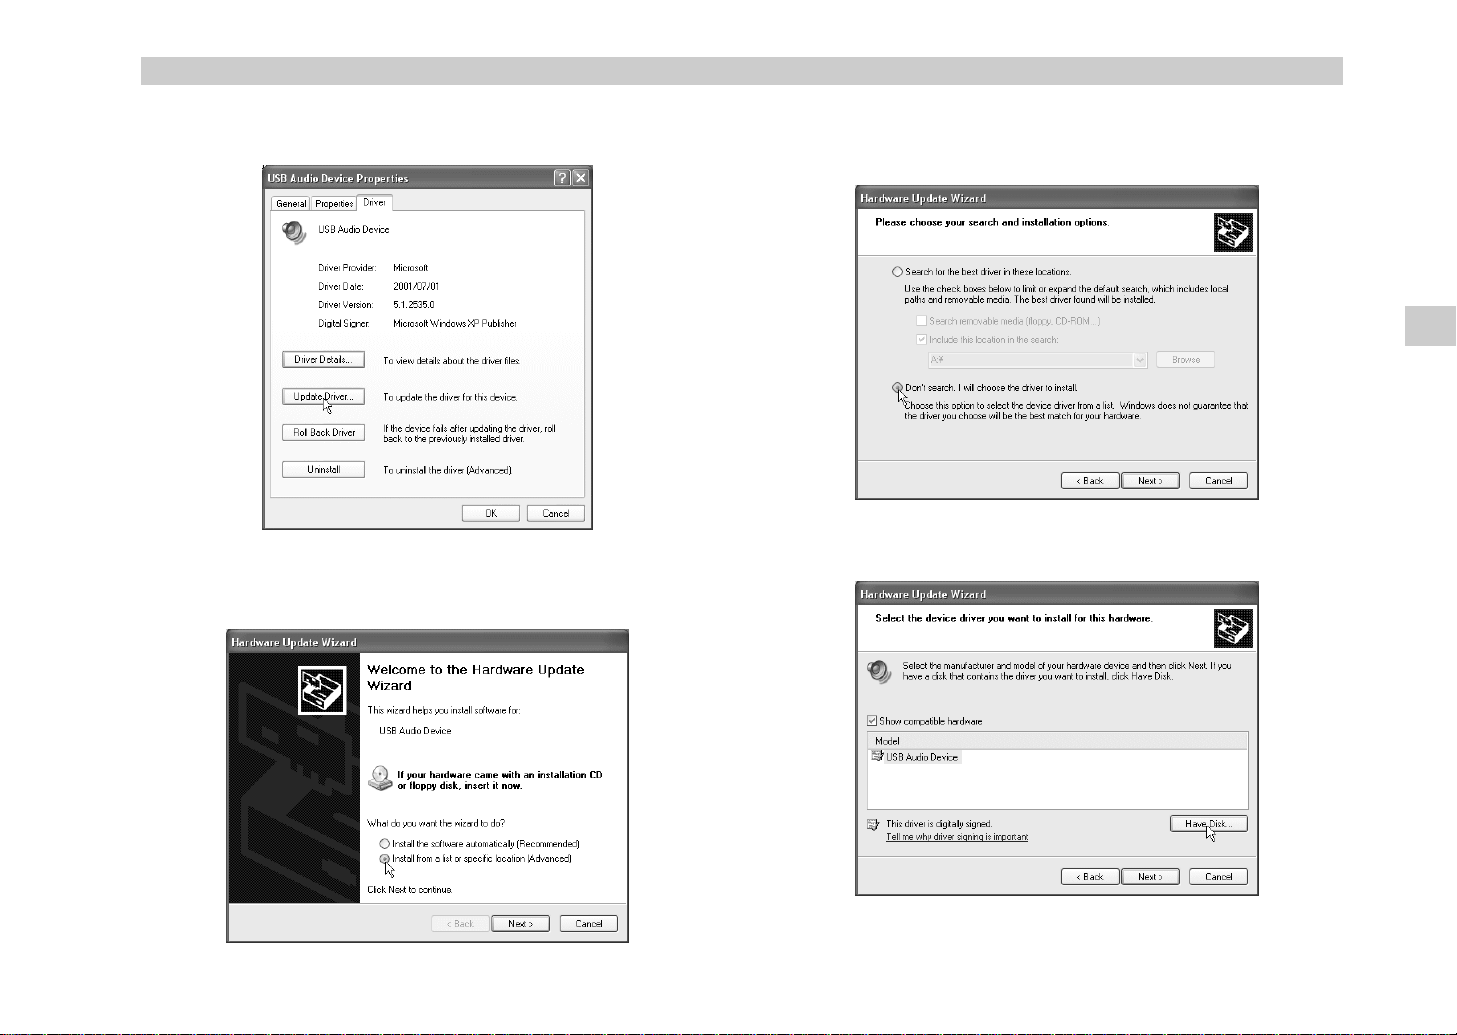
Task: Click Roll Back Driver
Action: (323, 433)
